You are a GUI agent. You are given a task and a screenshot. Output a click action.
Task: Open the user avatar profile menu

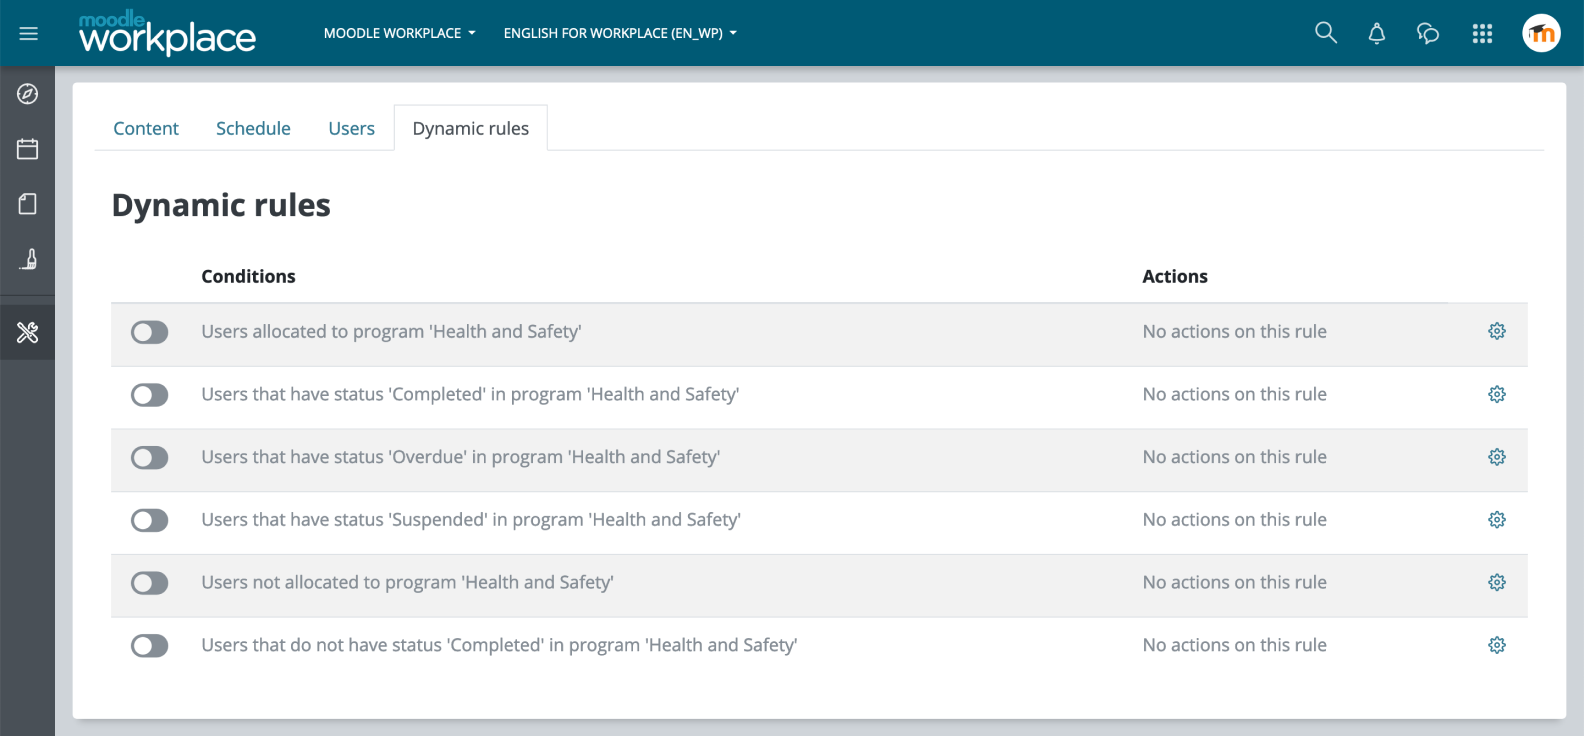(1541, 33)
